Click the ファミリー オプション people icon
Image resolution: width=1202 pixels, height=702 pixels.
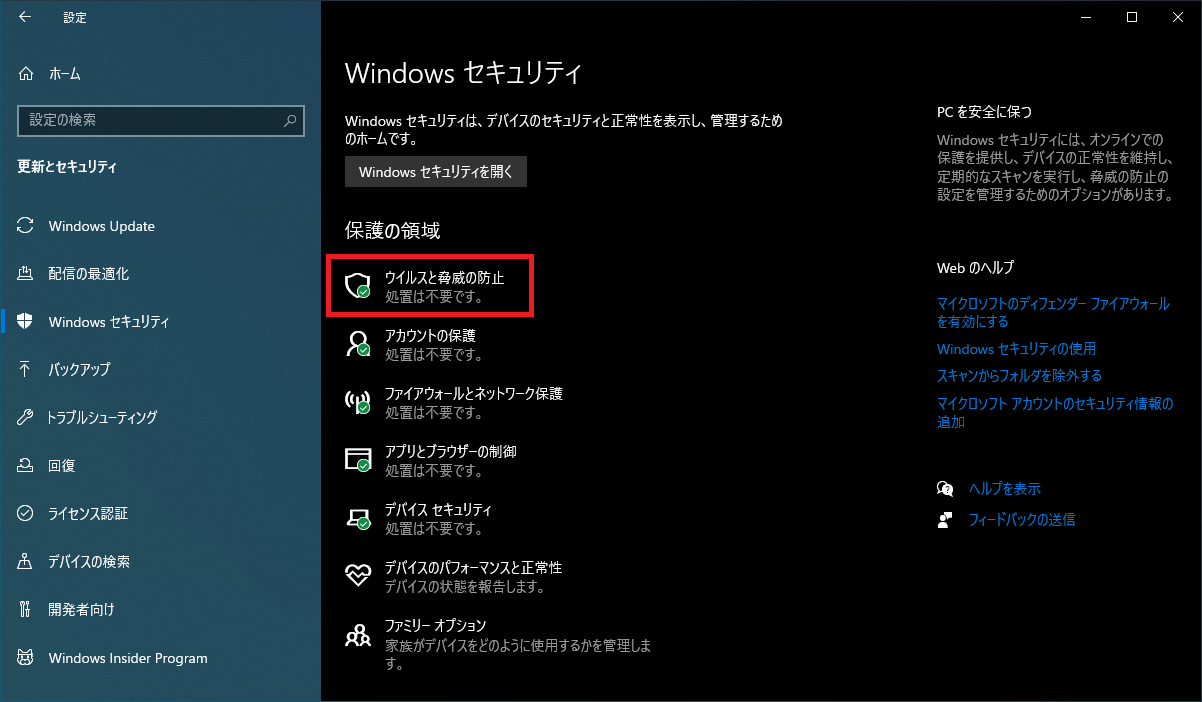(358, 634)
